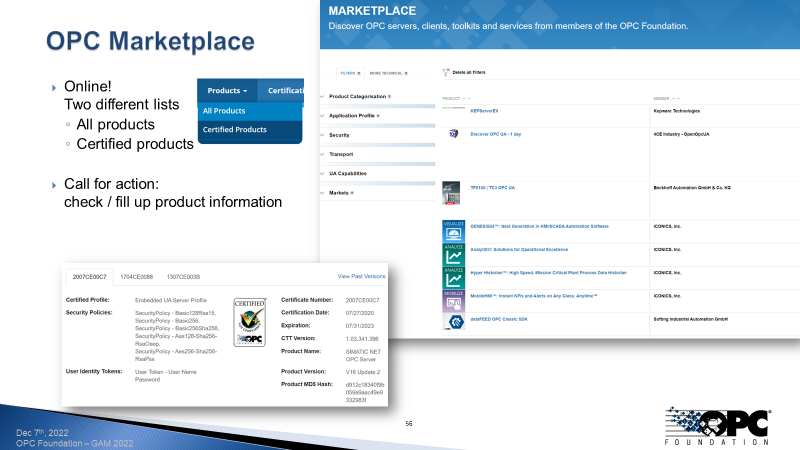Click the product version V16 Update 2

[x=363, y=372]
